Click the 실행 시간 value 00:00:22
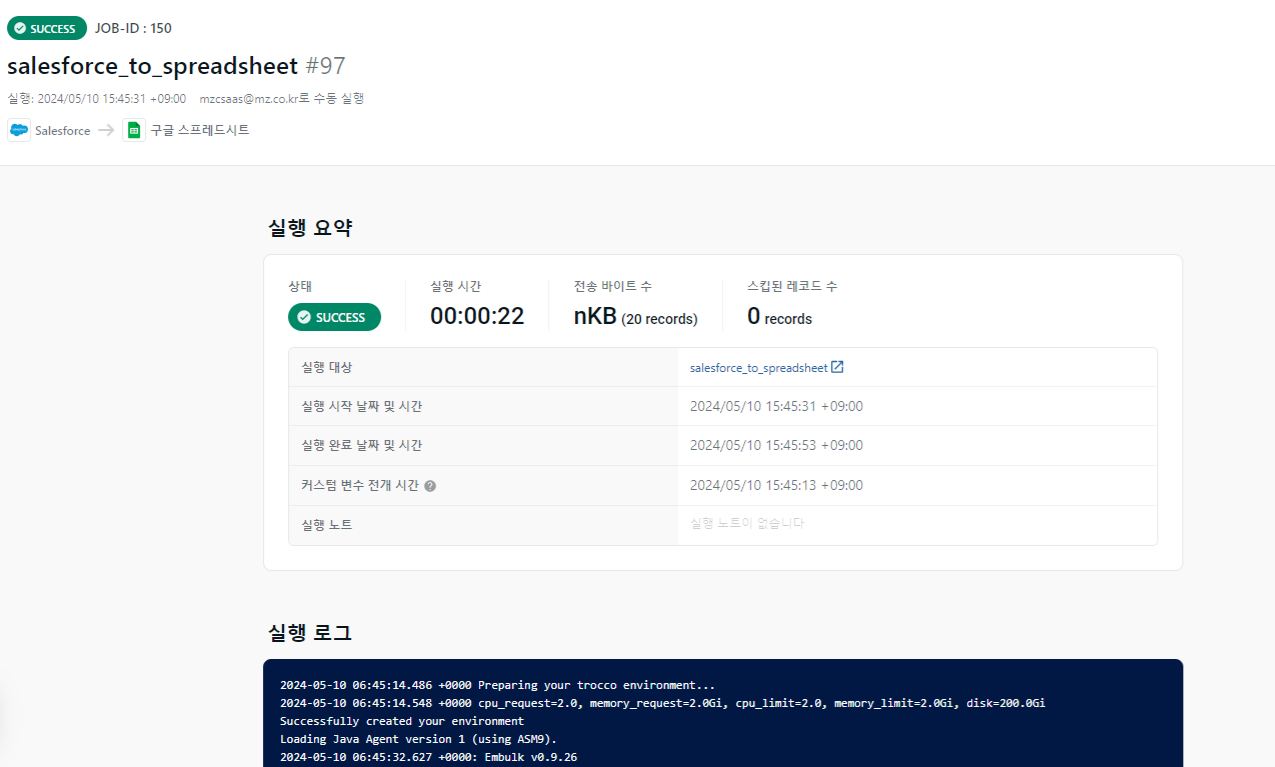The height and width of the screenshot is (767, 1275). (x=477, y=317)
